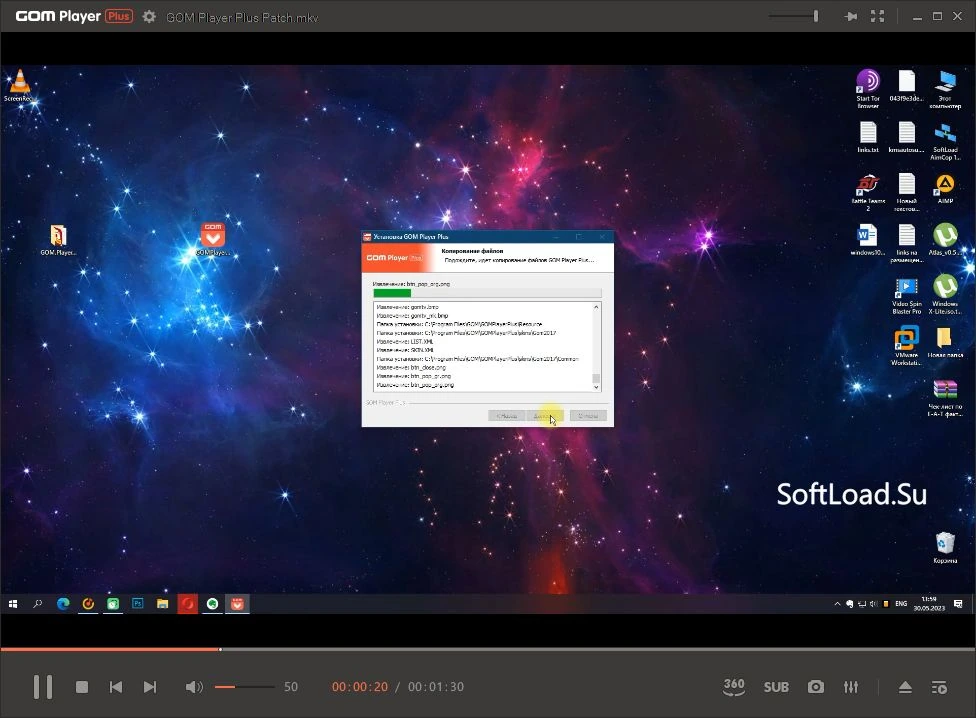Image resolution: width=976 pixels, height=718 pixels.
Task: Mute audio with the speaker icon
Action: pyautogui.click(x=194, y=687)
